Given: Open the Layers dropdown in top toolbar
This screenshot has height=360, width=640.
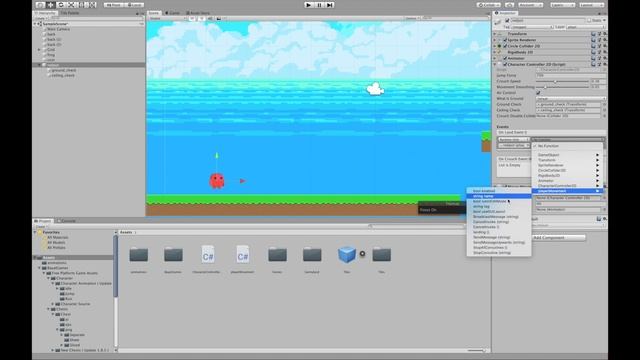Looking at the screenshot, I should 562,5.
